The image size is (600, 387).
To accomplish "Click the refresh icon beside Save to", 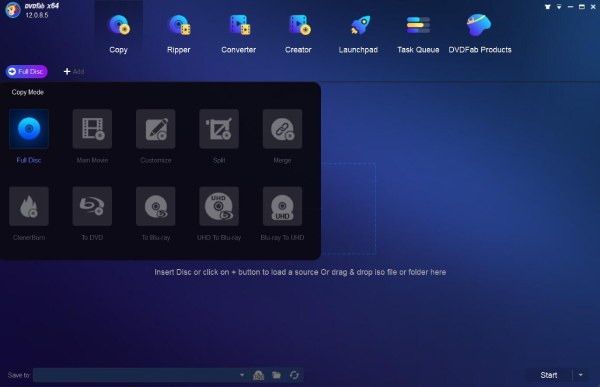I will 294,375.
